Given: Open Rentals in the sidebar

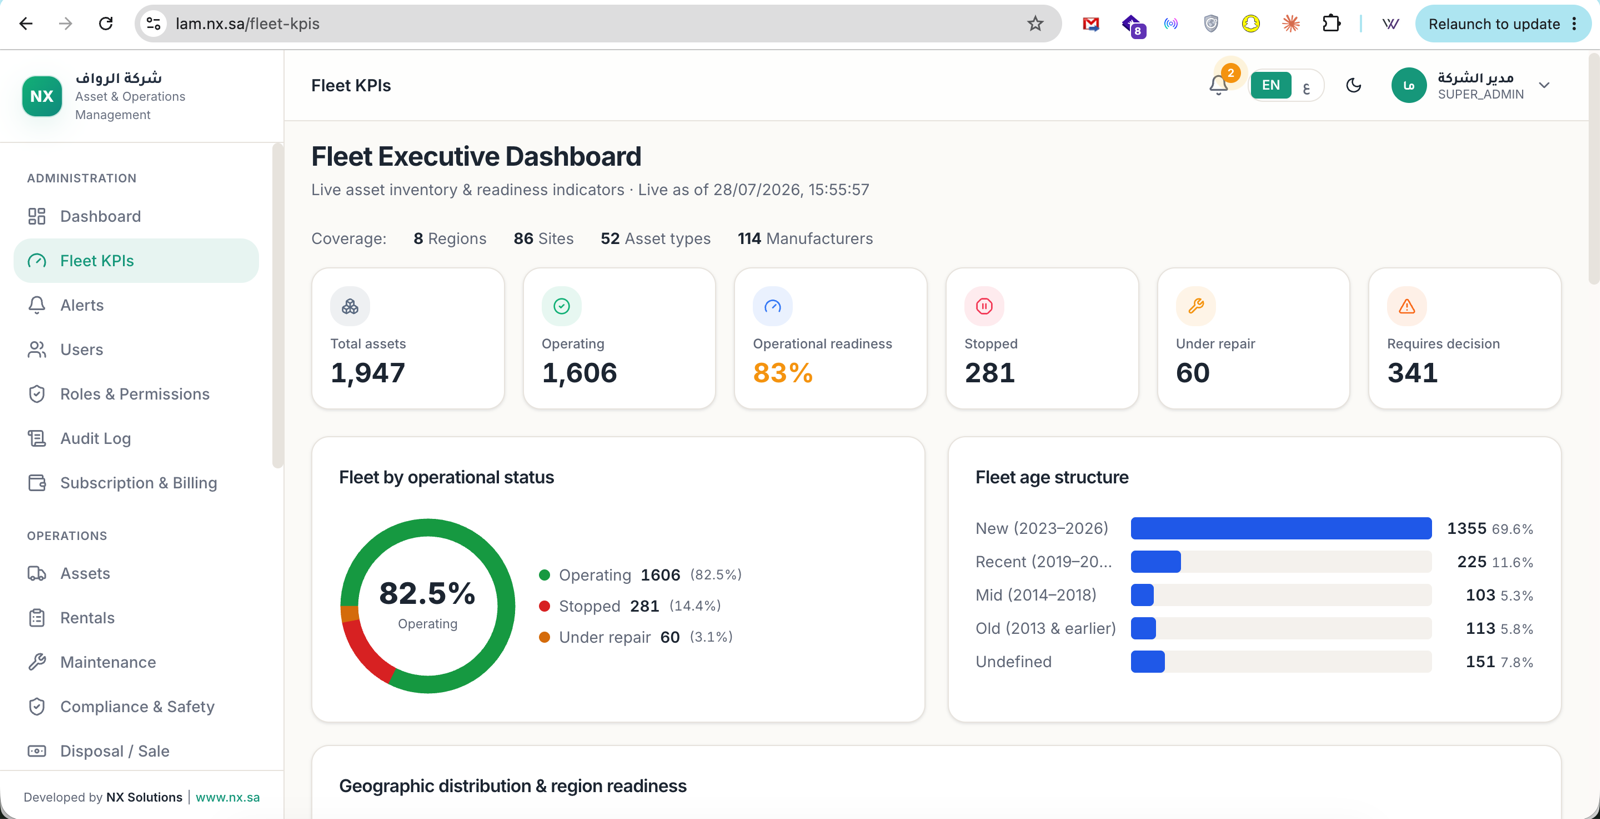Looking at the screenshot, I should [136, 618].
